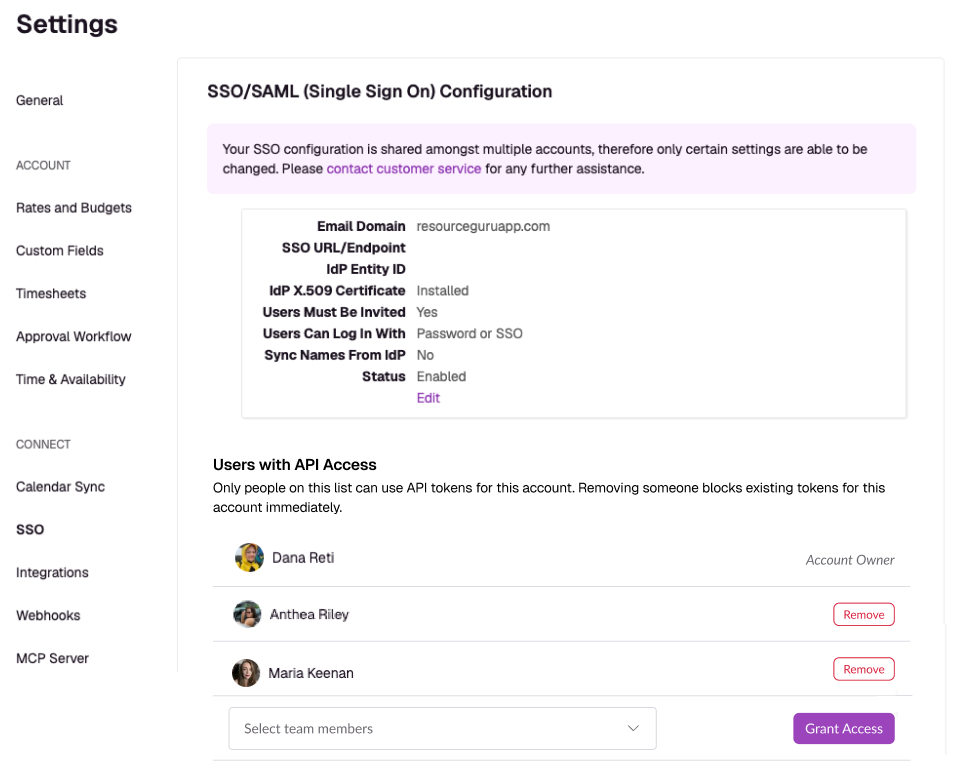This screenshot has width=959, height=779.
Task: Open MCP Server settings
Action: 53,658
